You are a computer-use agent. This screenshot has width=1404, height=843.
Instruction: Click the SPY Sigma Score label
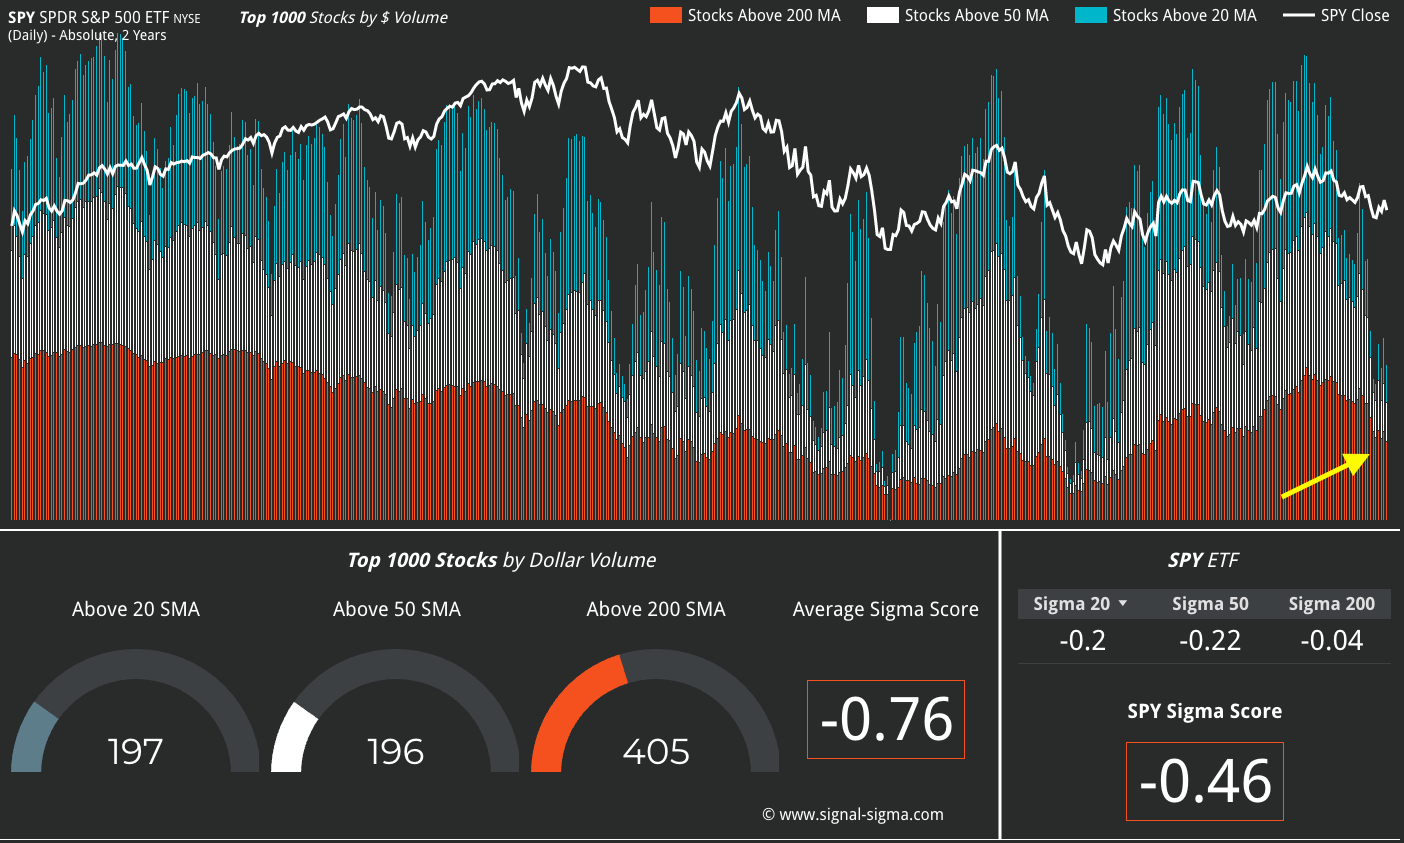(1205, 711)
